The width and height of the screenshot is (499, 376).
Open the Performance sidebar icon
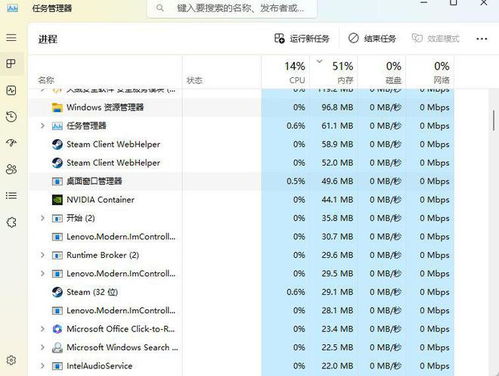[11, 90]
